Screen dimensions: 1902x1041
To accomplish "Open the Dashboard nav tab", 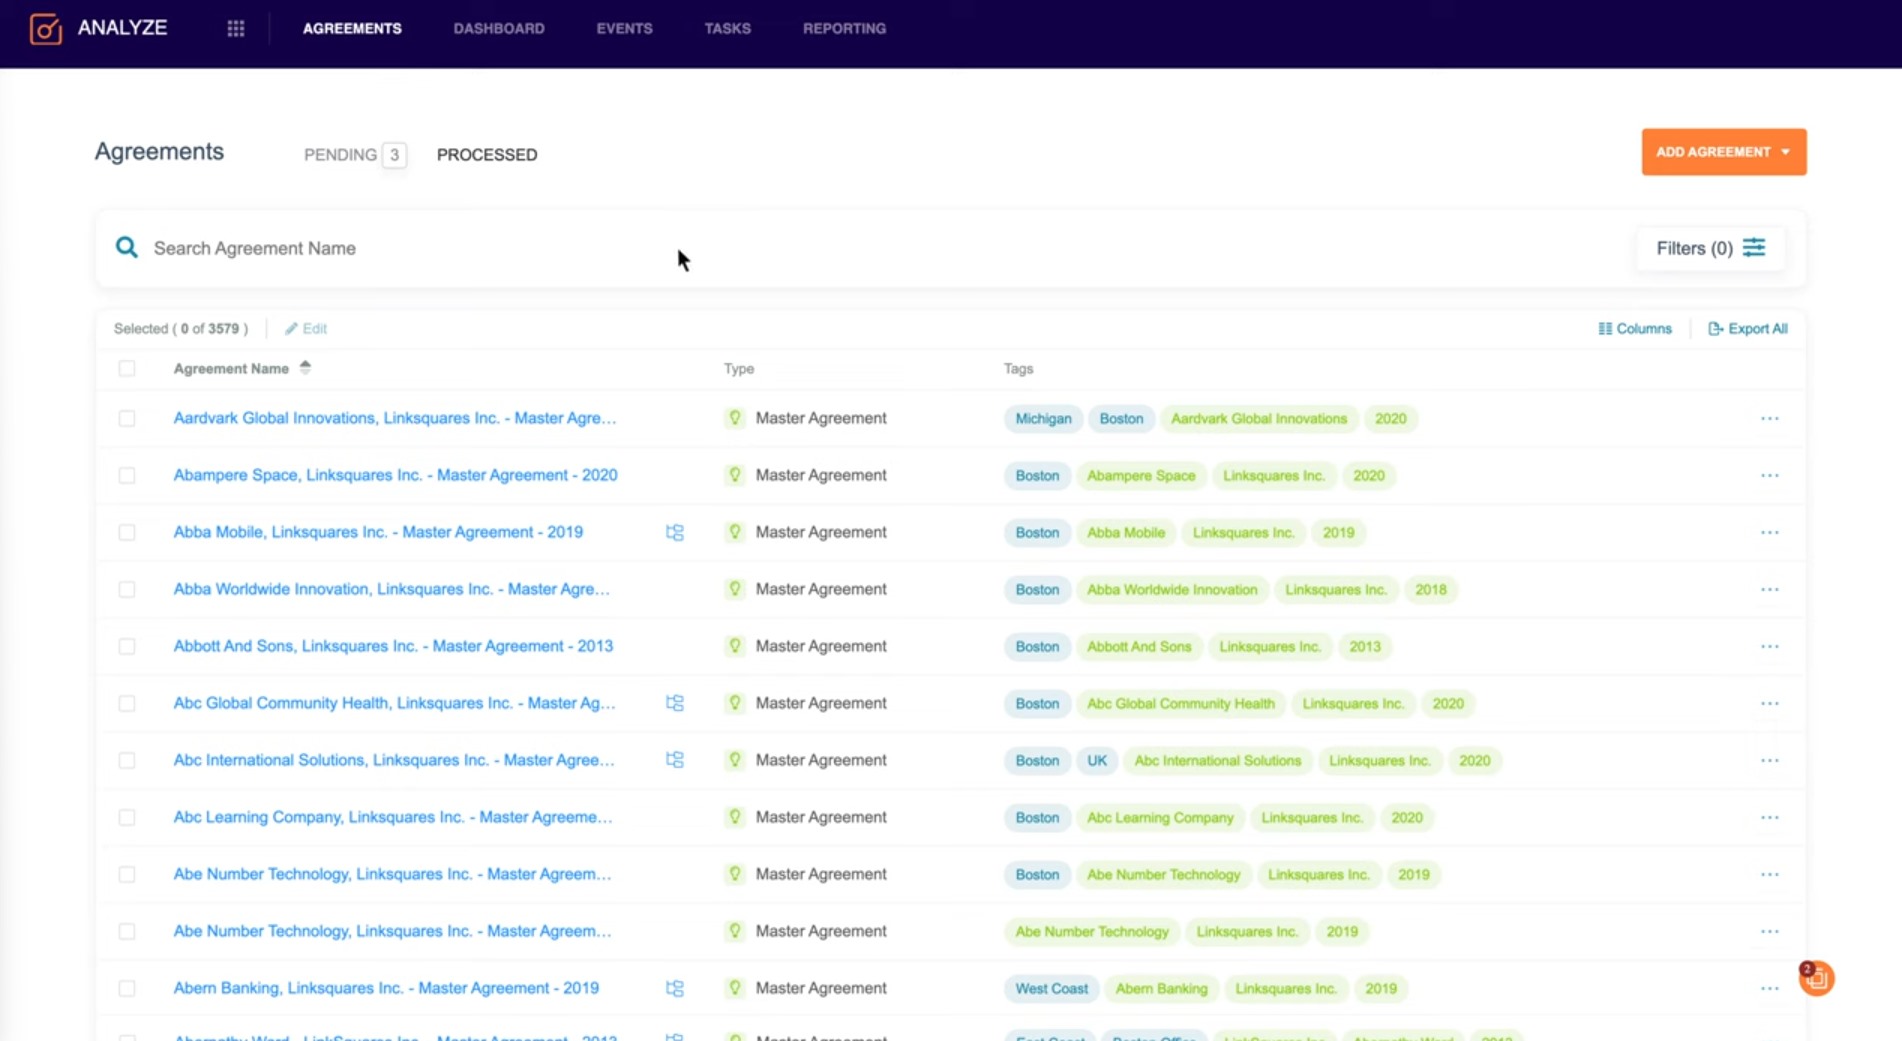I will pyautogui.click(x=499, y=29).
